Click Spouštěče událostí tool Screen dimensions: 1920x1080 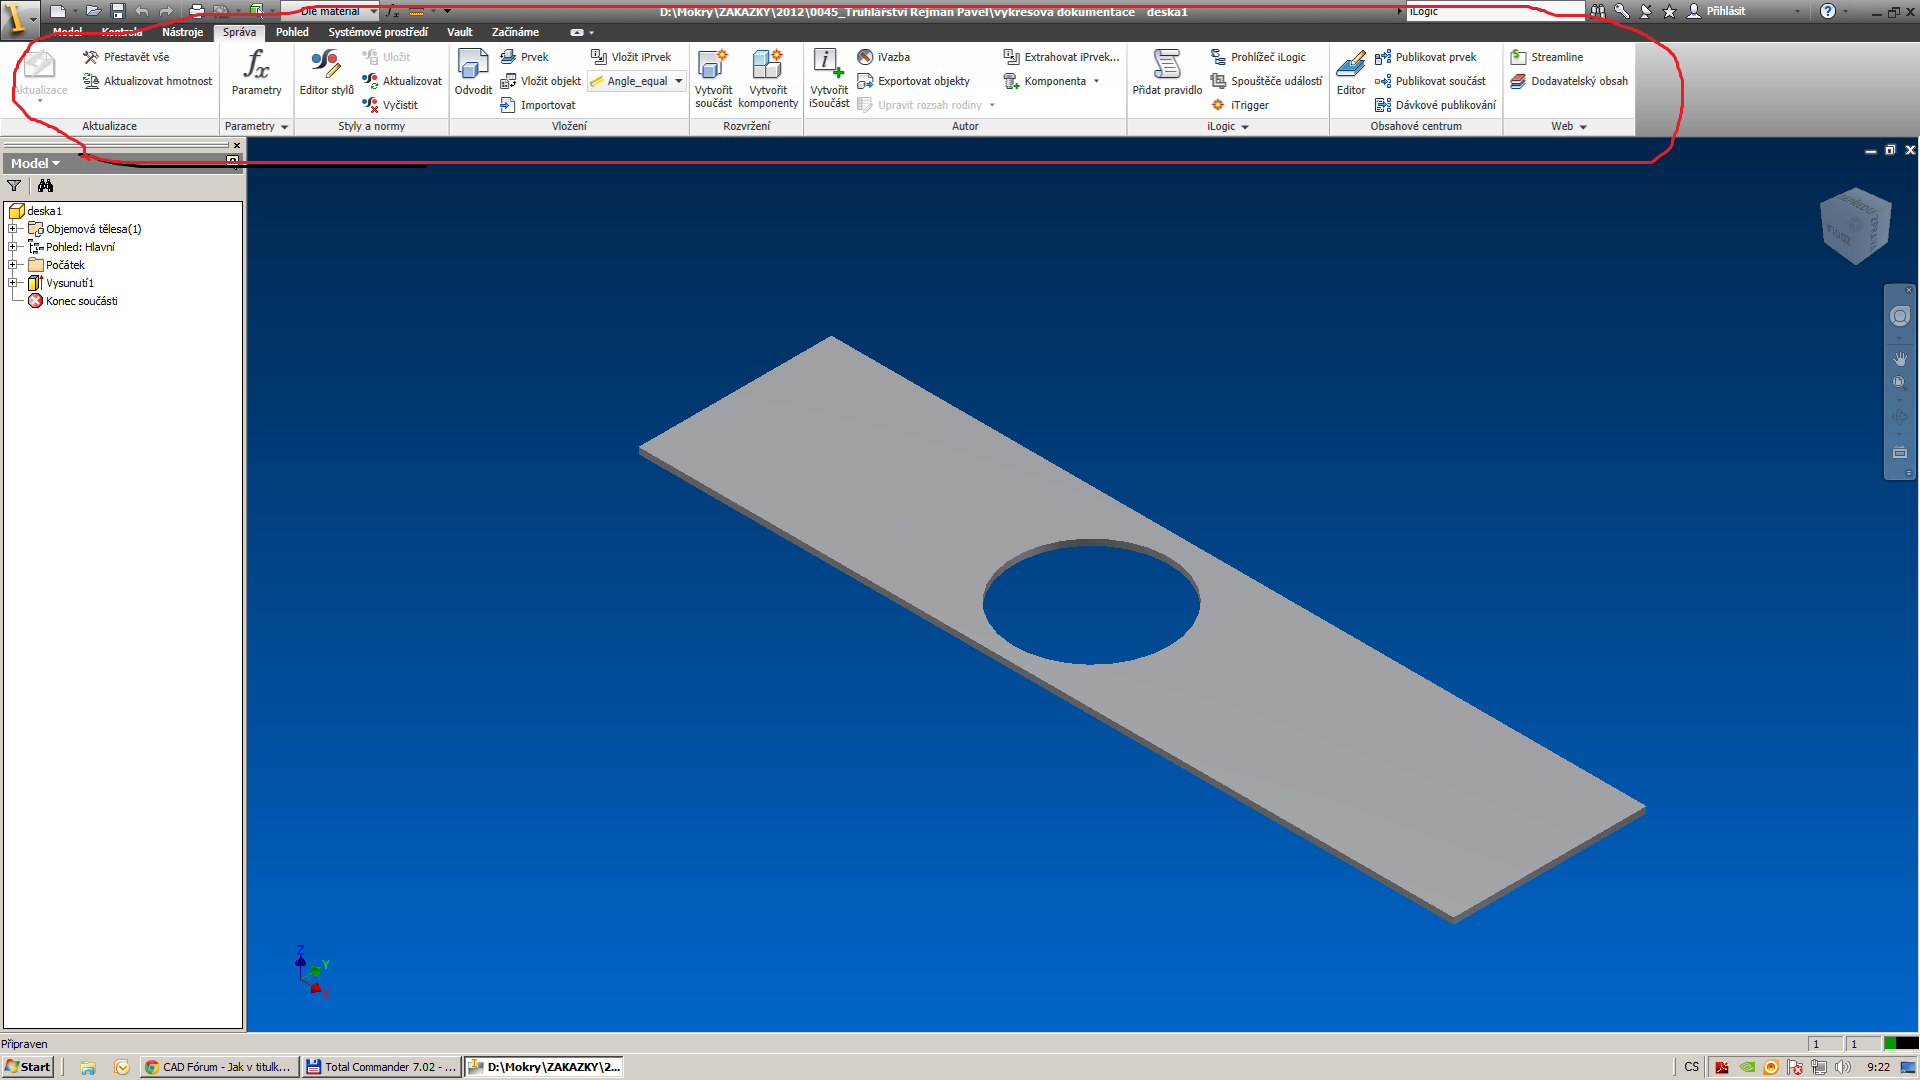point(1267,81)
